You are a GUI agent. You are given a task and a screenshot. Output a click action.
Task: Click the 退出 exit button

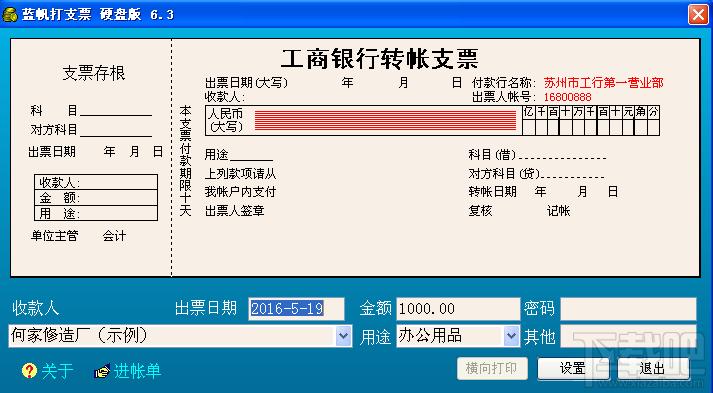pos(653,368)
